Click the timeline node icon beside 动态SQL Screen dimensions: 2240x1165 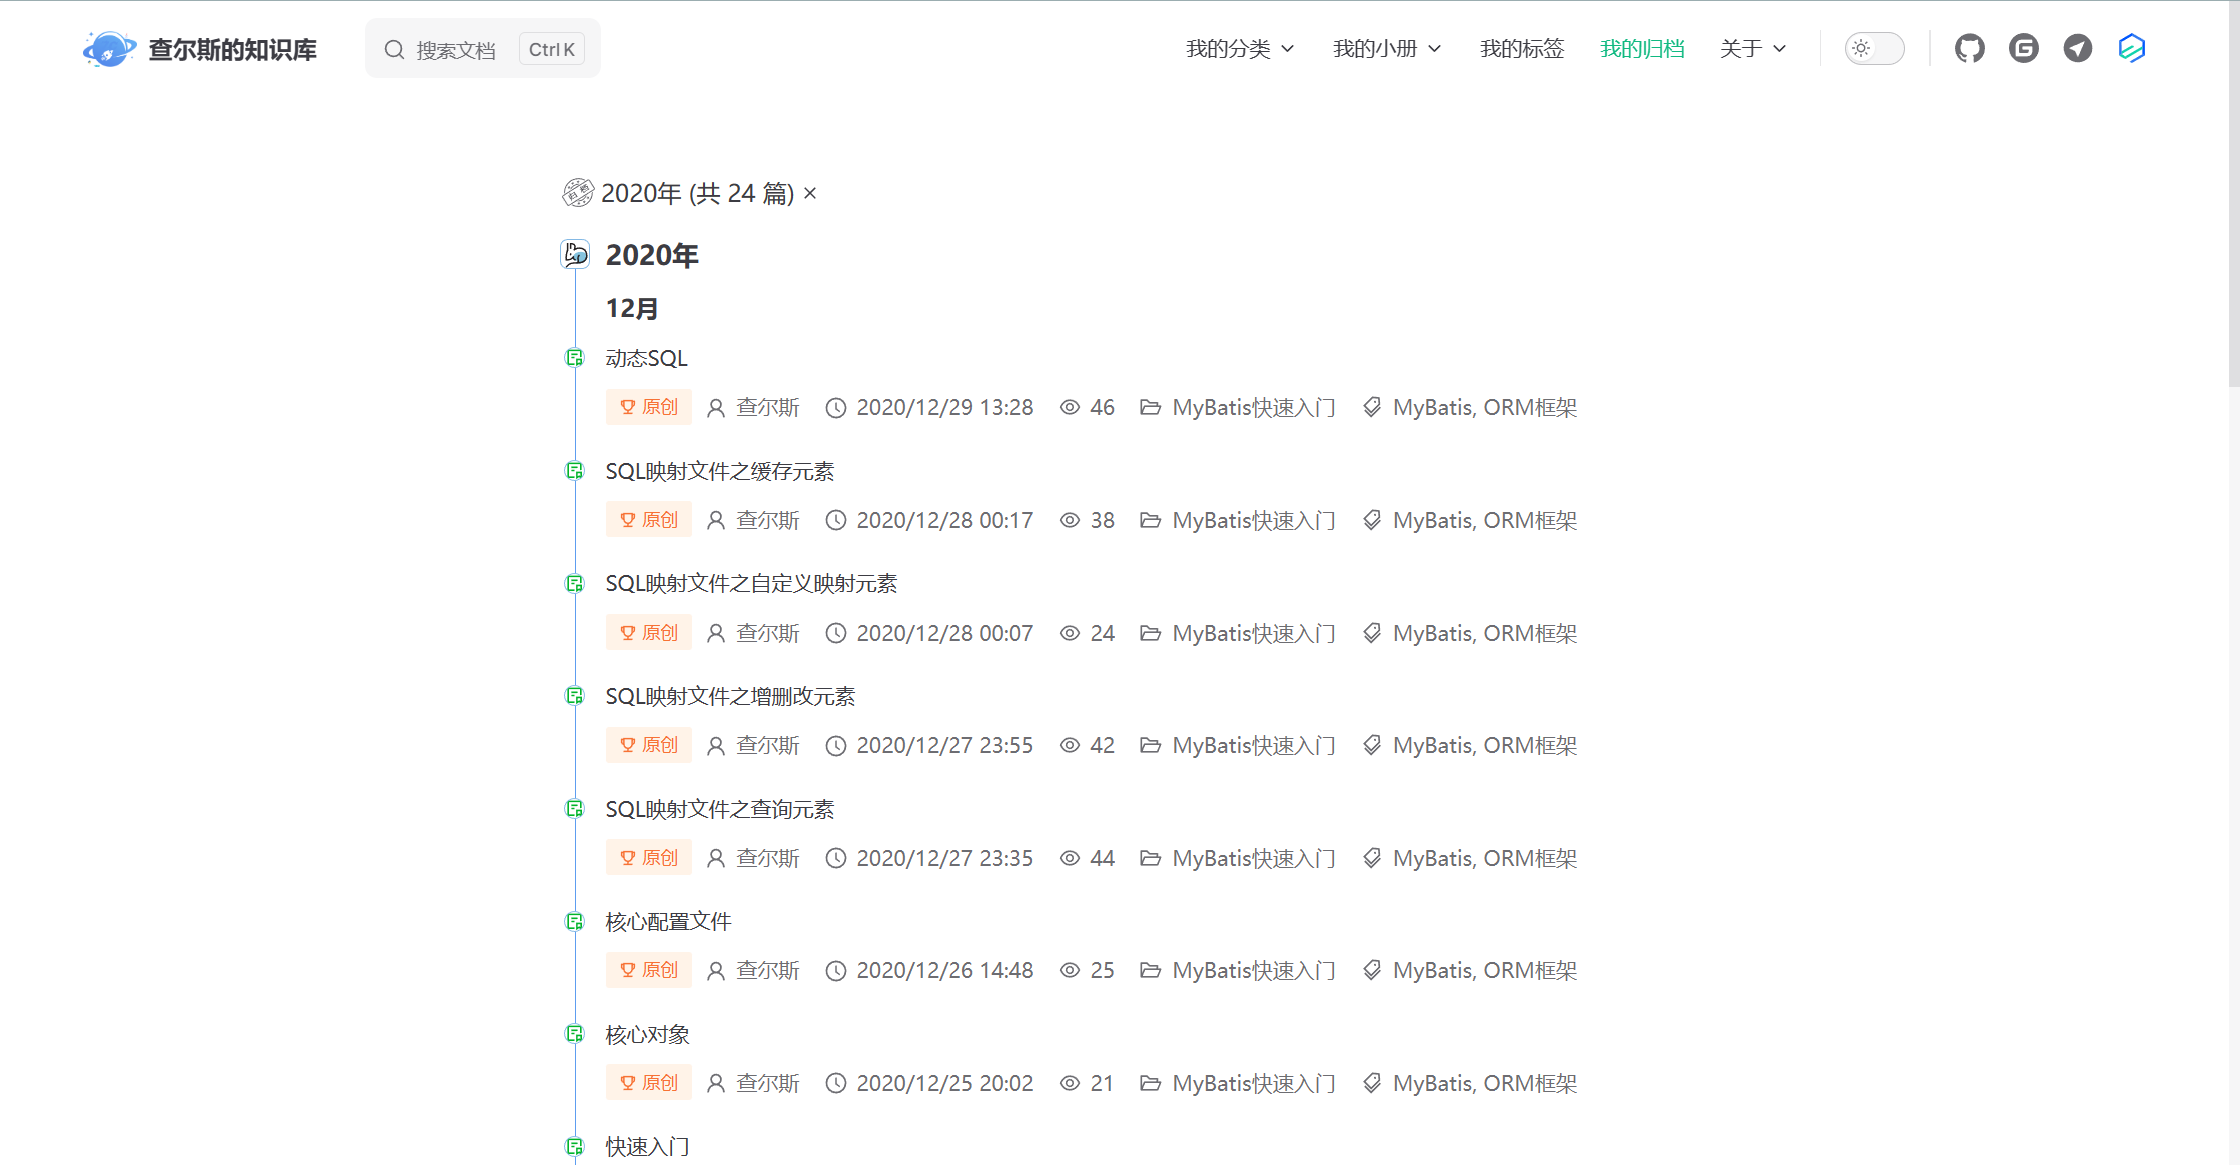(575, 358)
